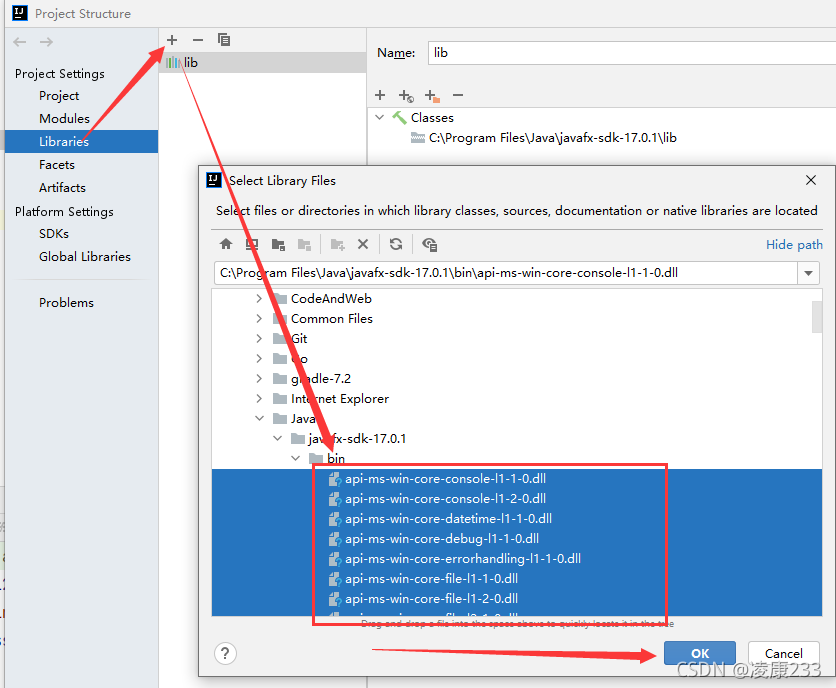Open Artifacts settings page

pyautogui.click(x=62, y=188)
